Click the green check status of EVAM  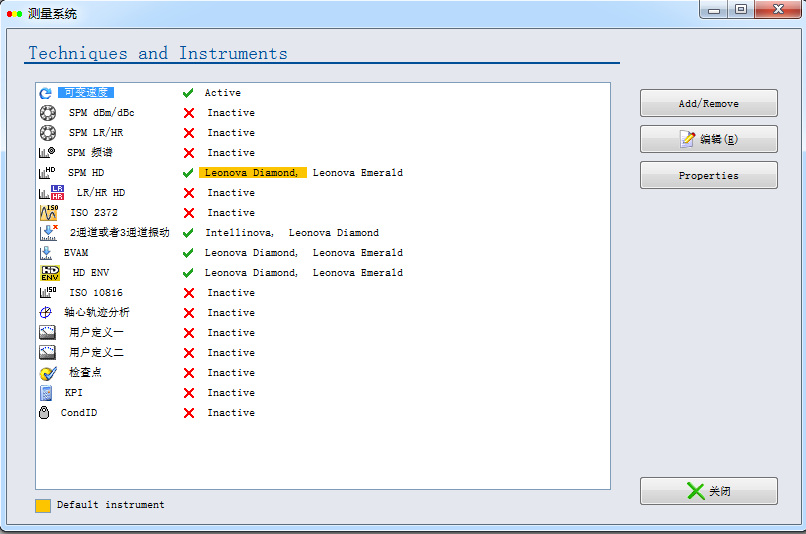click(x=188, y=253)
